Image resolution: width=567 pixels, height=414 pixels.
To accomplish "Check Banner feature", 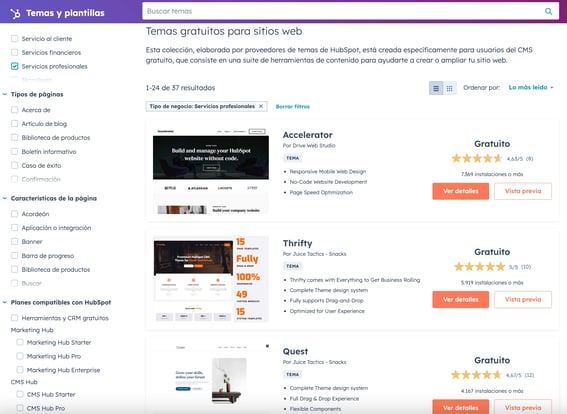I will (x=14, y=242).
